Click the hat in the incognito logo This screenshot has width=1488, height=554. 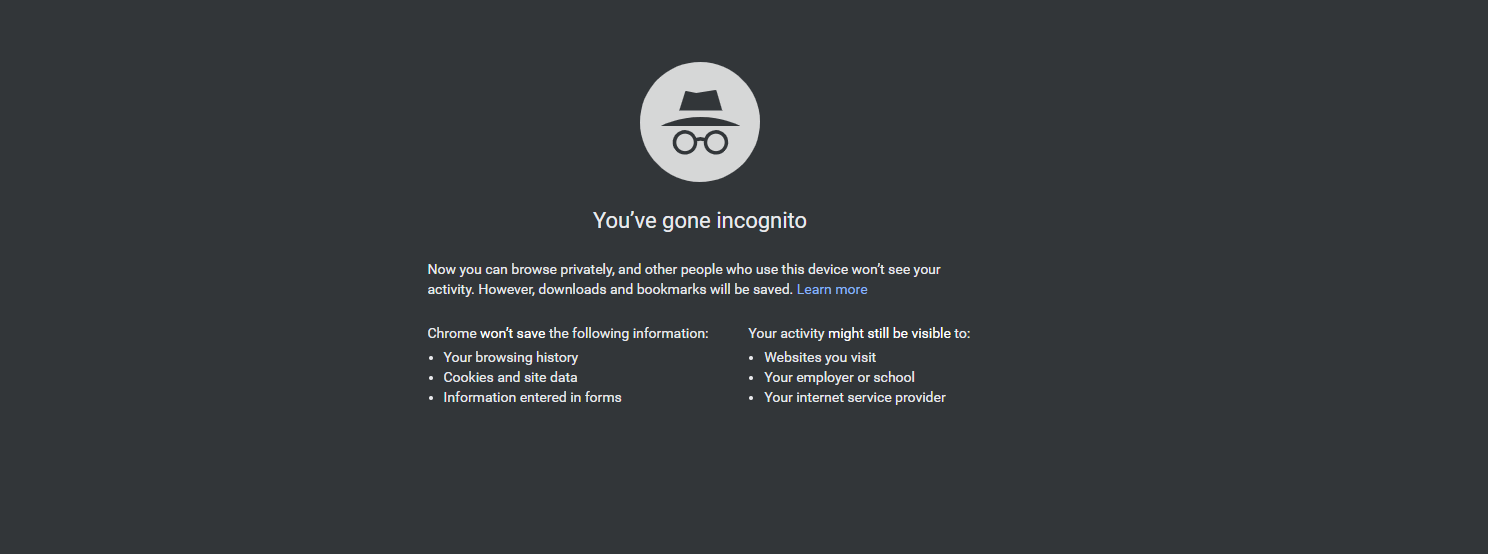(700, 107)
